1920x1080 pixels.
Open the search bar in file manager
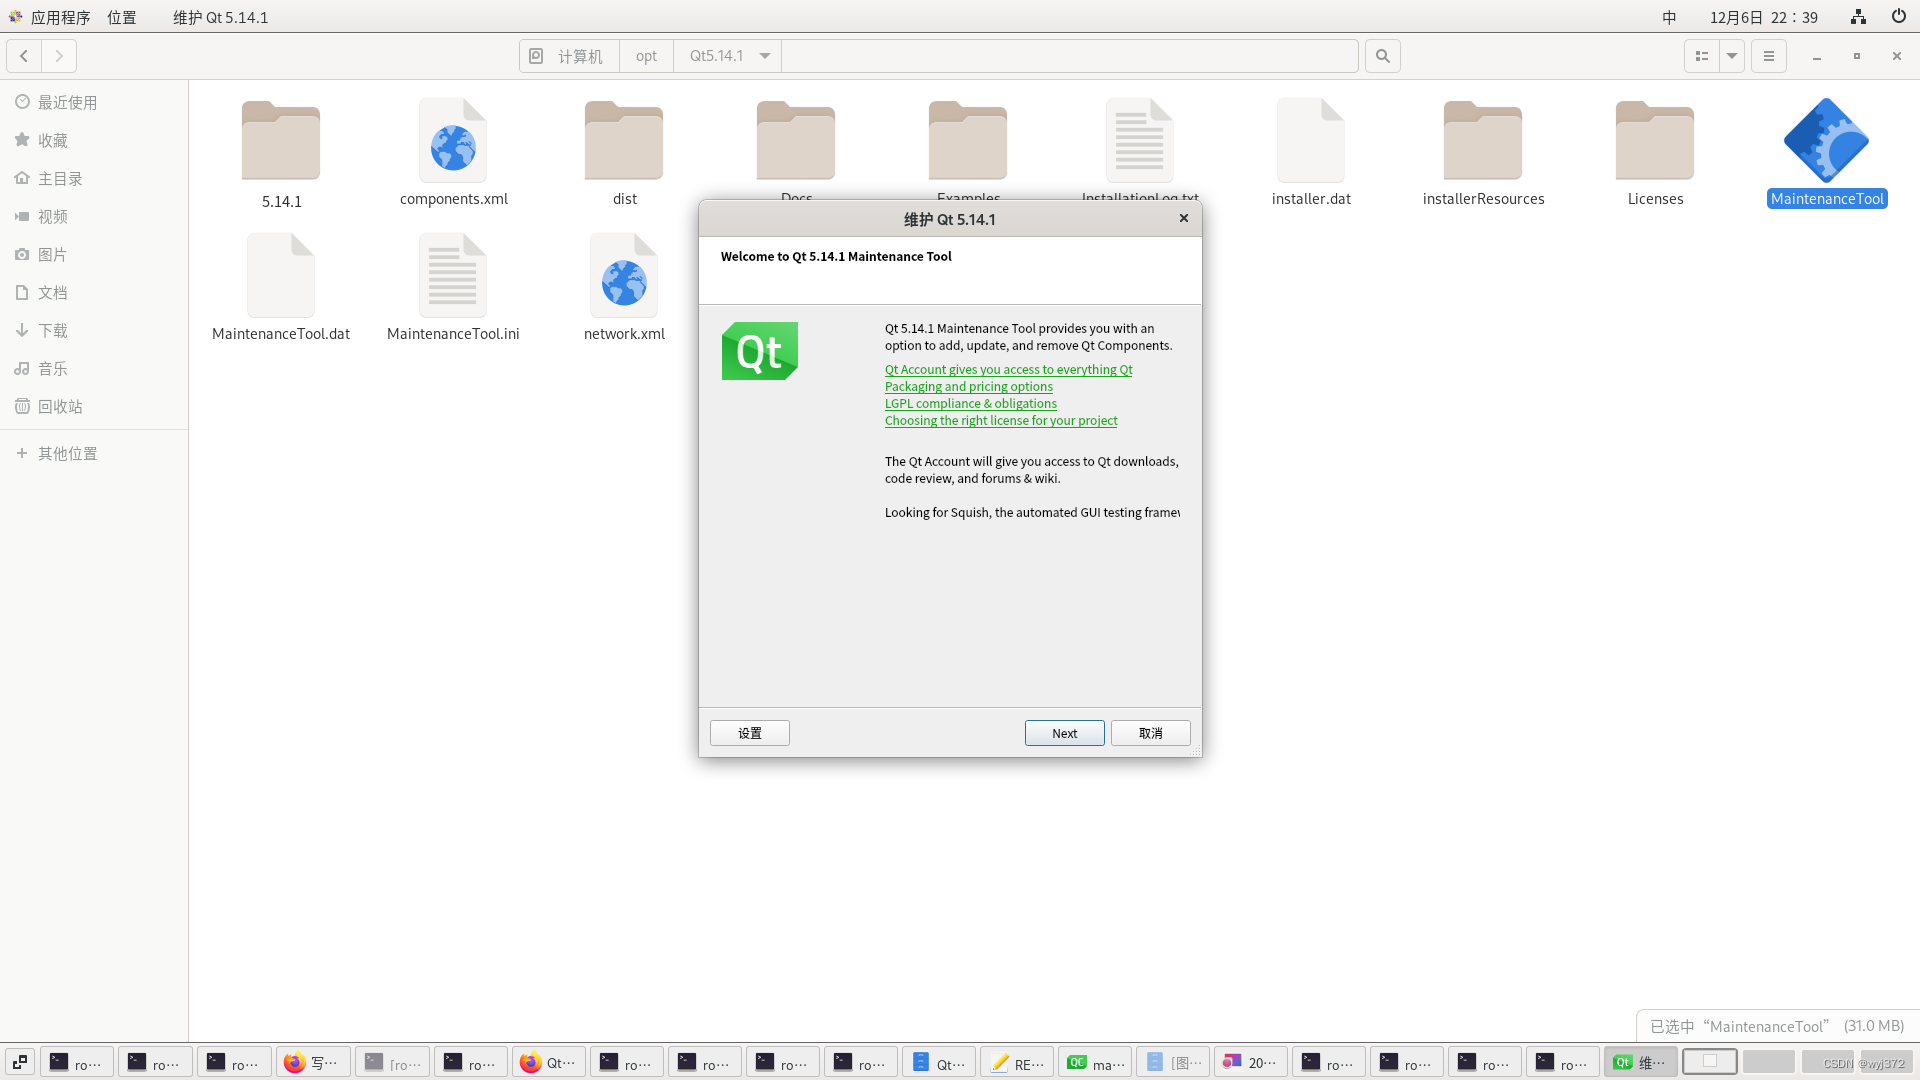[x=1382, y=56]
